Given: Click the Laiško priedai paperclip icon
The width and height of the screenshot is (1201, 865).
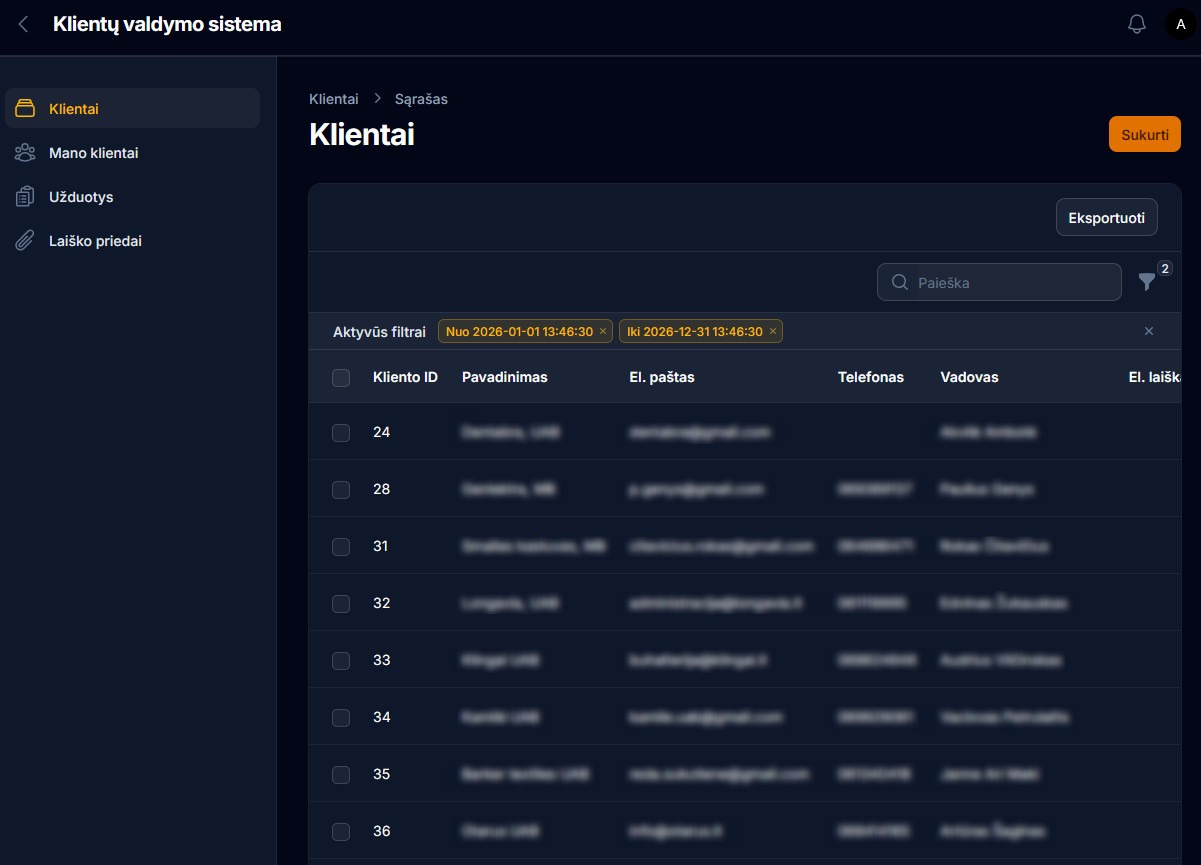Looking at the screenshot, I should [26, 241].
